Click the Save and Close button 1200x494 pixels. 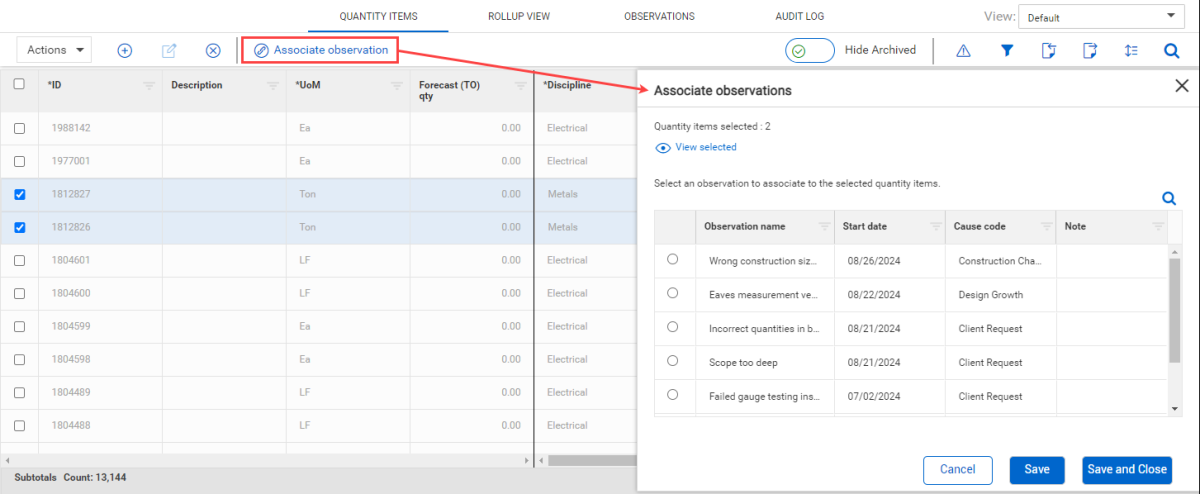(x=1126, y=470)
